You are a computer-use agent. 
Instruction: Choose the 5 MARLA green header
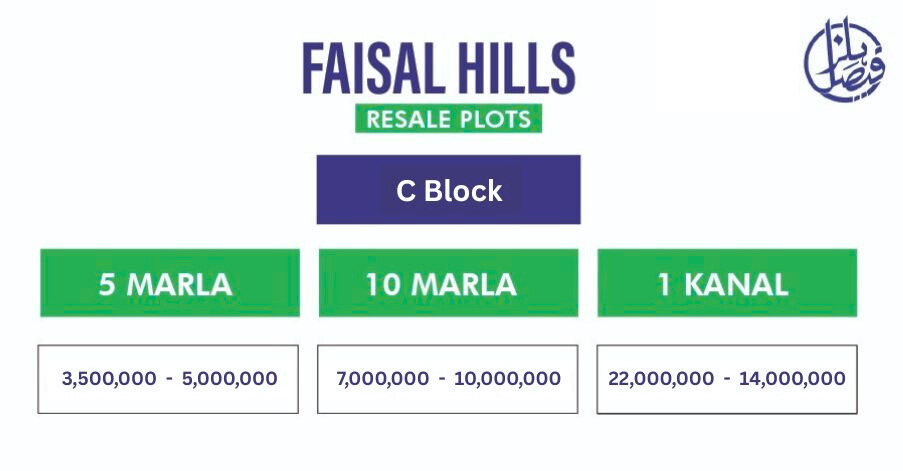pyautogui.click(x=169, y=284)
